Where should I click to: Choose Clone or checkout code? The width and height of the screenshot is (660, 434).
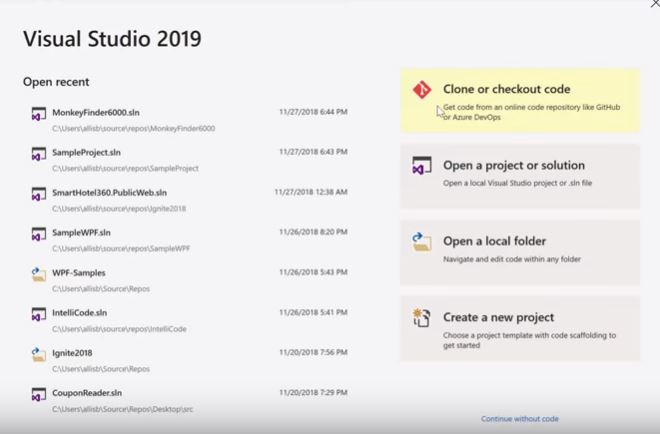click(x=520, y=101)
